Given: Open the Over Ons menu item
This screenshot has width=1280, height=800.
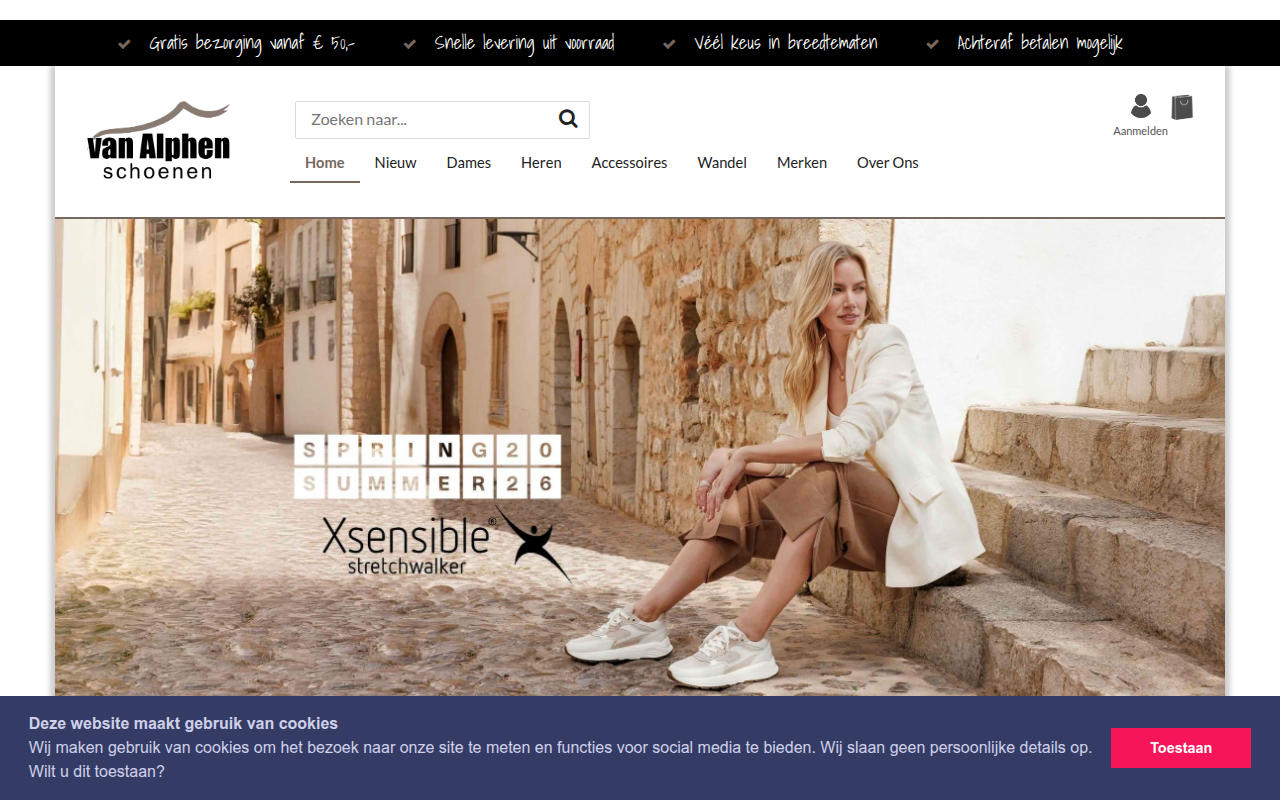Looking at the screenshot, I should (x=888, y=163).
